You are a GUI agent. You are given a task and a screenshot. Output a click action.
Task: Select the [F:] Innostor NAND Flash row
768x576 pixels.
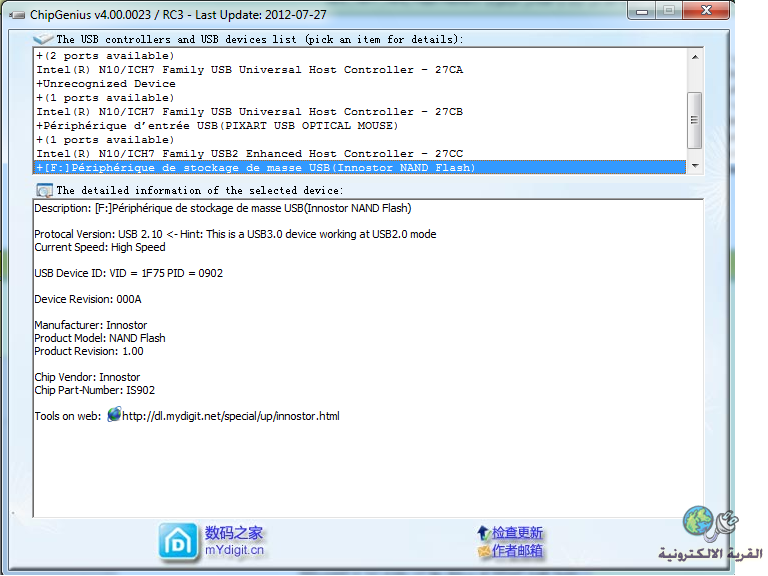coord(360,168)
